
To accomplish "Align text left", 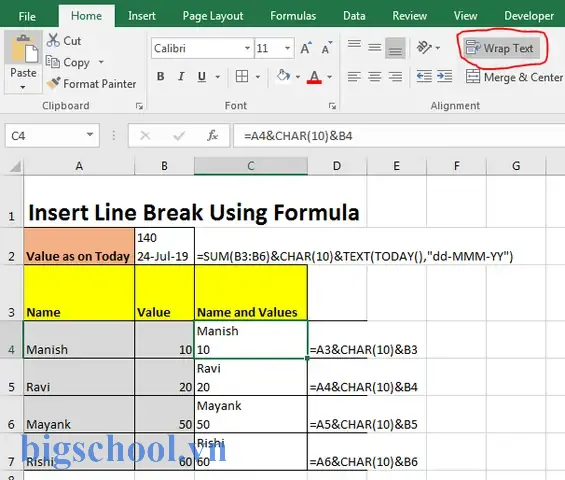I will pos(354,76).
